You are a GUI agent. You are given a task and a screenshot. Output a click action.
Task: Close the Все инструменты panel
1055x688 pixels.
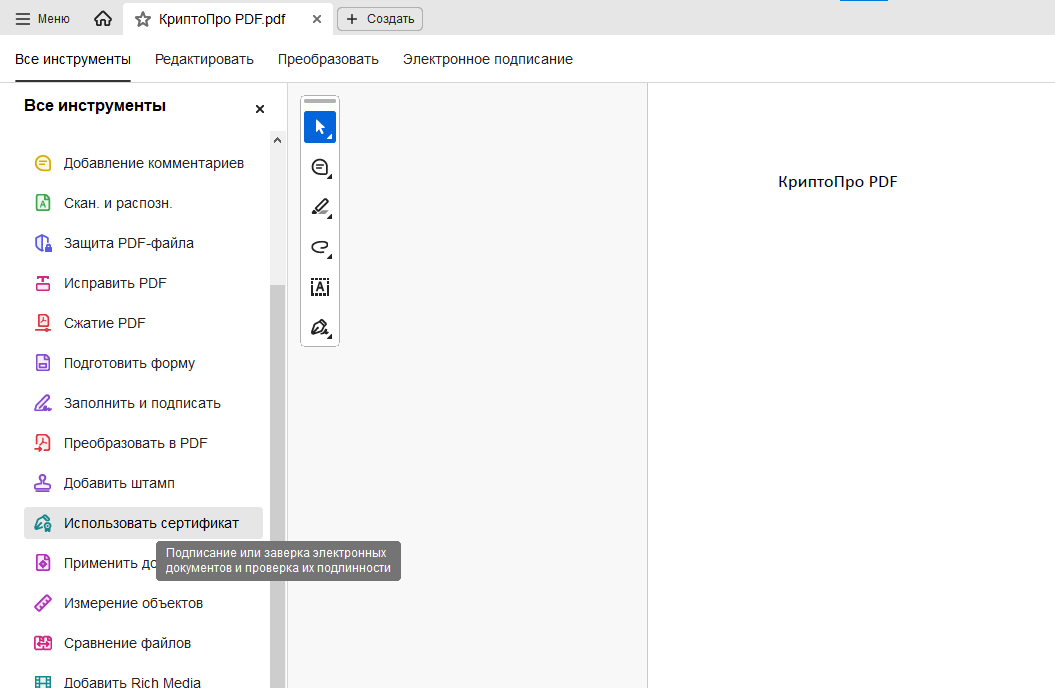coord(260,109)
